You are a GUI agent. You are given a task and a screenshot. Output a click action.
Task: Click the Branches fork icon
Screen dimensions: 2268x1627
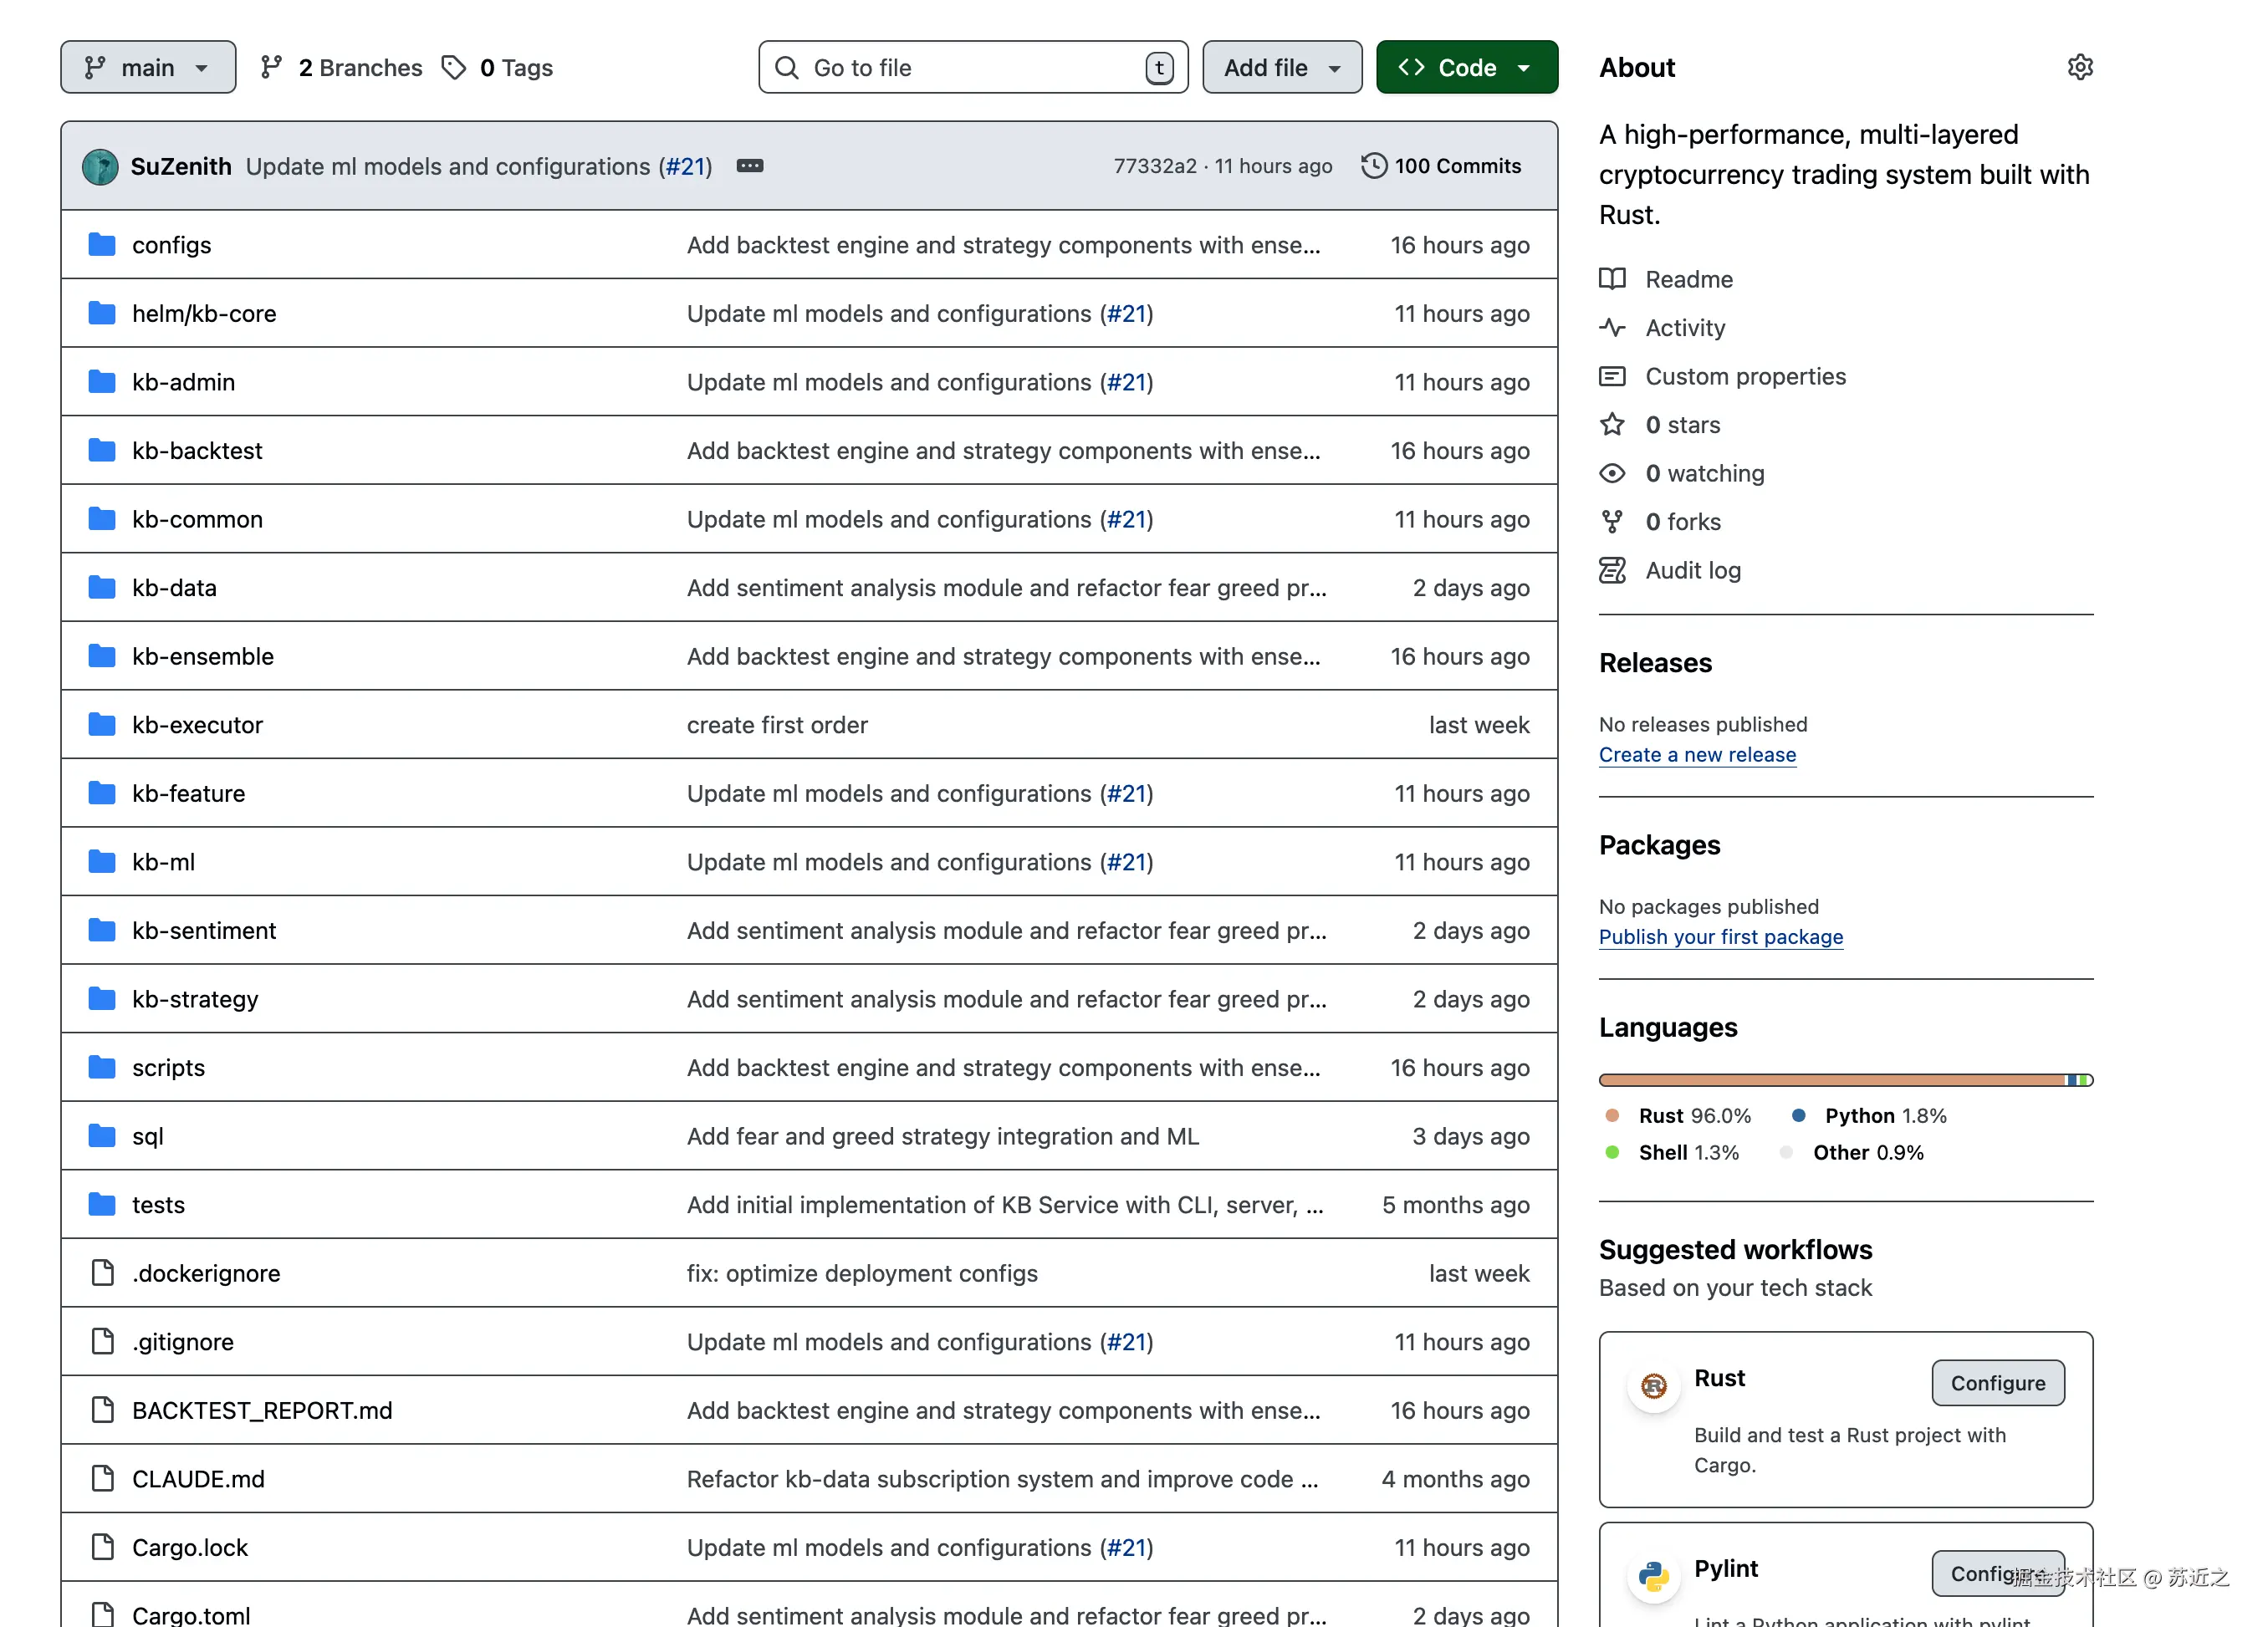(x=271, y=67)
